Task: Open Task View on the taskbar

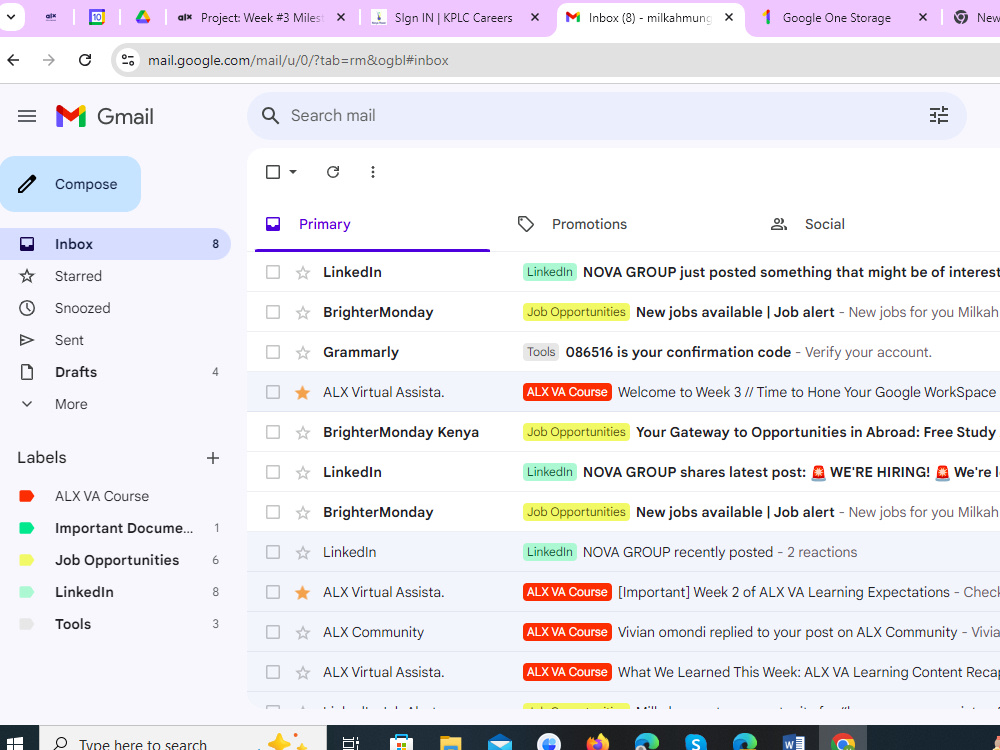Action: [x=350, y=743]
